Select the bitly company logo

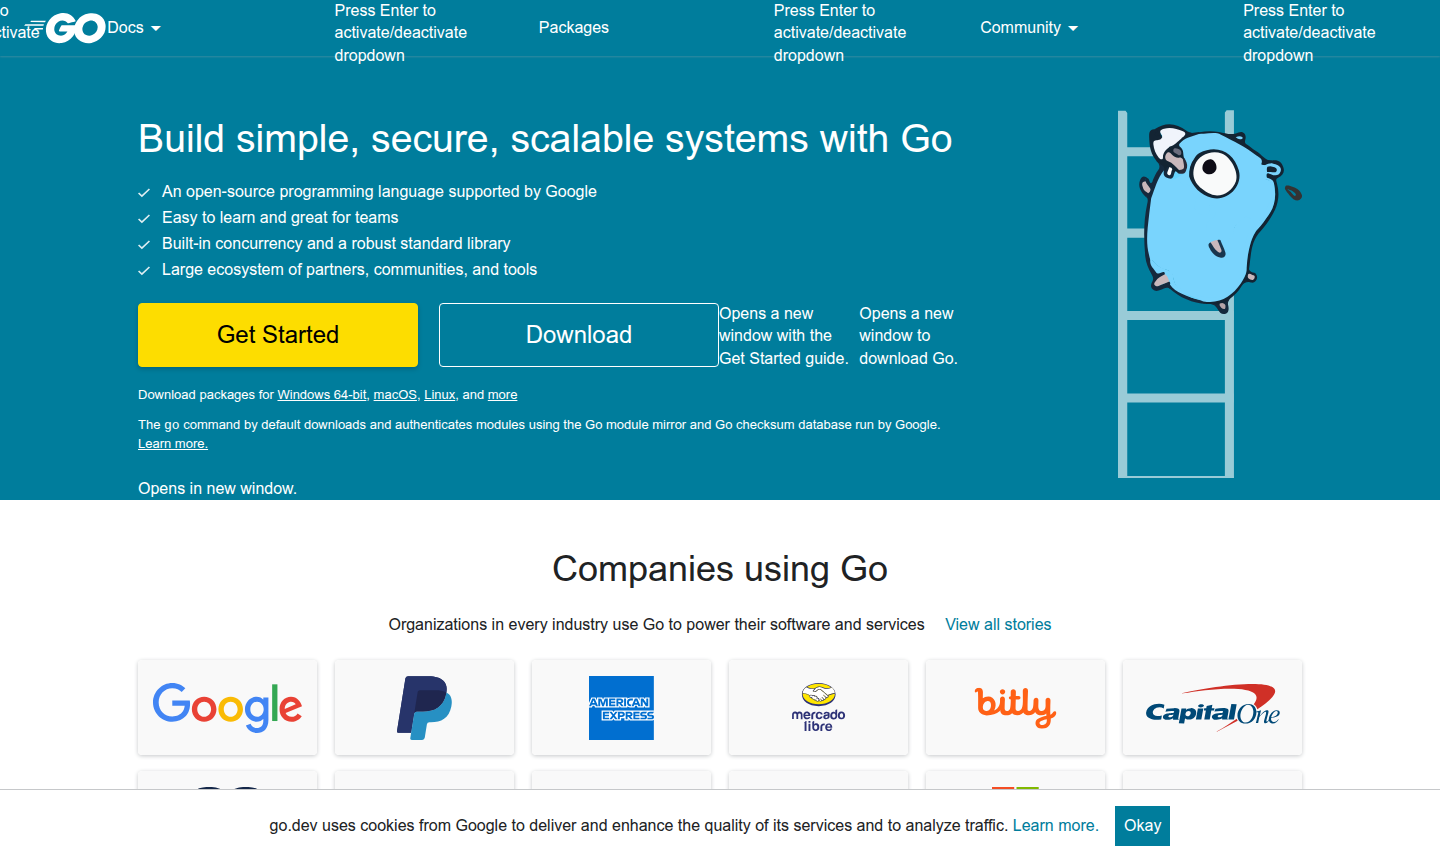coord(1015,707)
